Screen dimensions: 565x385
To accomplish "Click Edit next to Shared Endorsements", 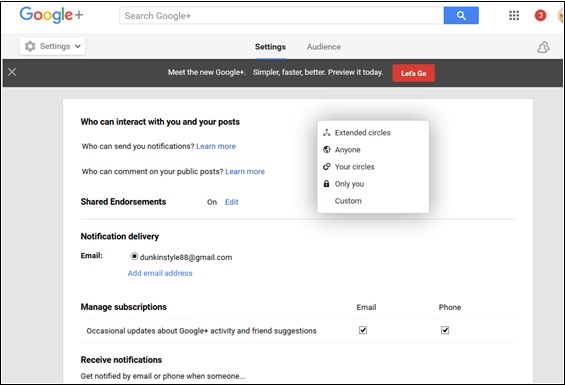I will tap(231, 202).
